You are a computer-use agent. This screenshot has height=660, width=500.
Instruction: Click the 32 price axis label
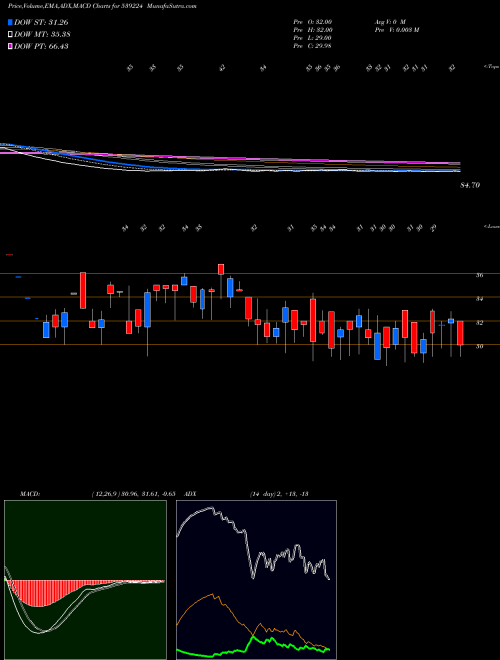(479, 322)
